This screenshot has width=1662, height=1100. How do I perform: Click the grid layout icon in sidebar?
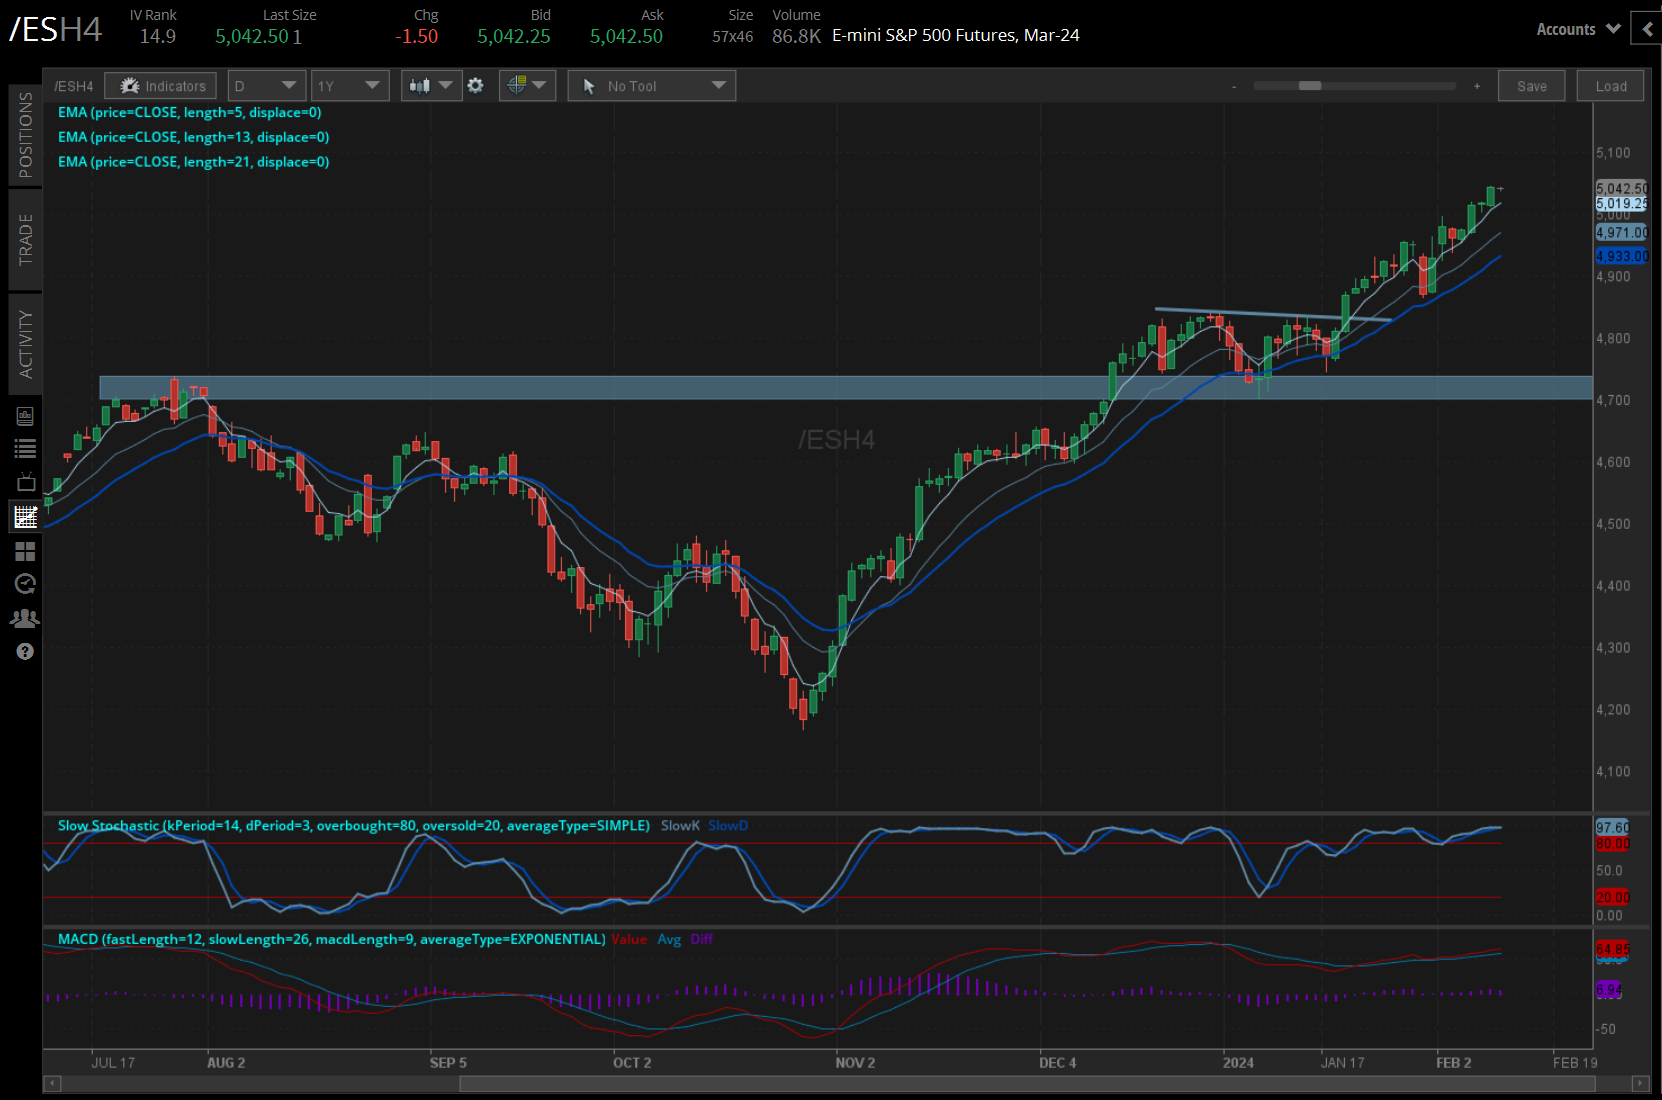point(26,551)
